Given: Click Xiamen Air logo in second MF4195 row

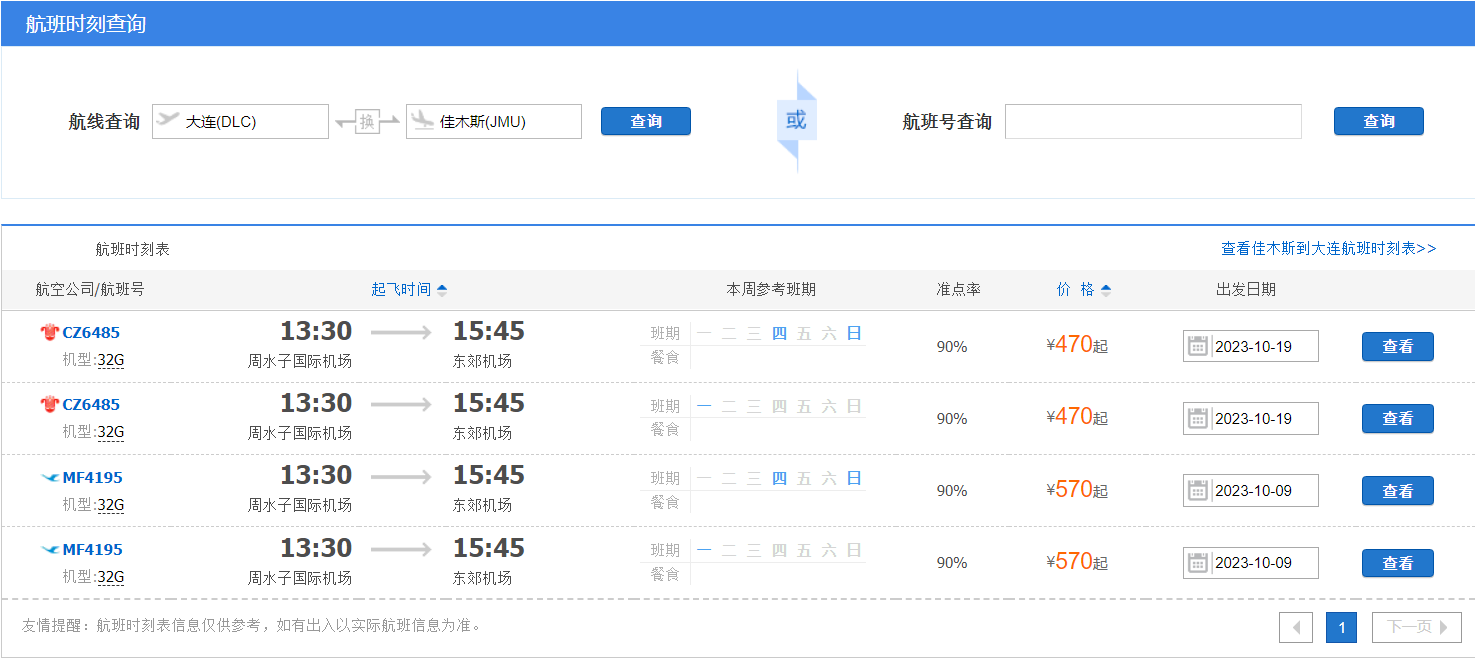Looking at the screenshot, I should pyautogui.click(x=49, y=549).
